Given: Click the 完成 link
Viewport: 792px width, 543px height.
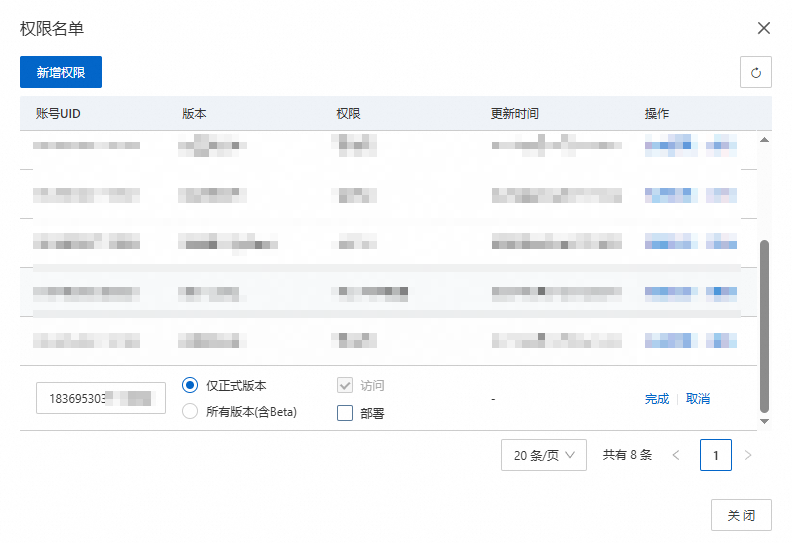Looking at the screenshot, I should tap(657, 399).
